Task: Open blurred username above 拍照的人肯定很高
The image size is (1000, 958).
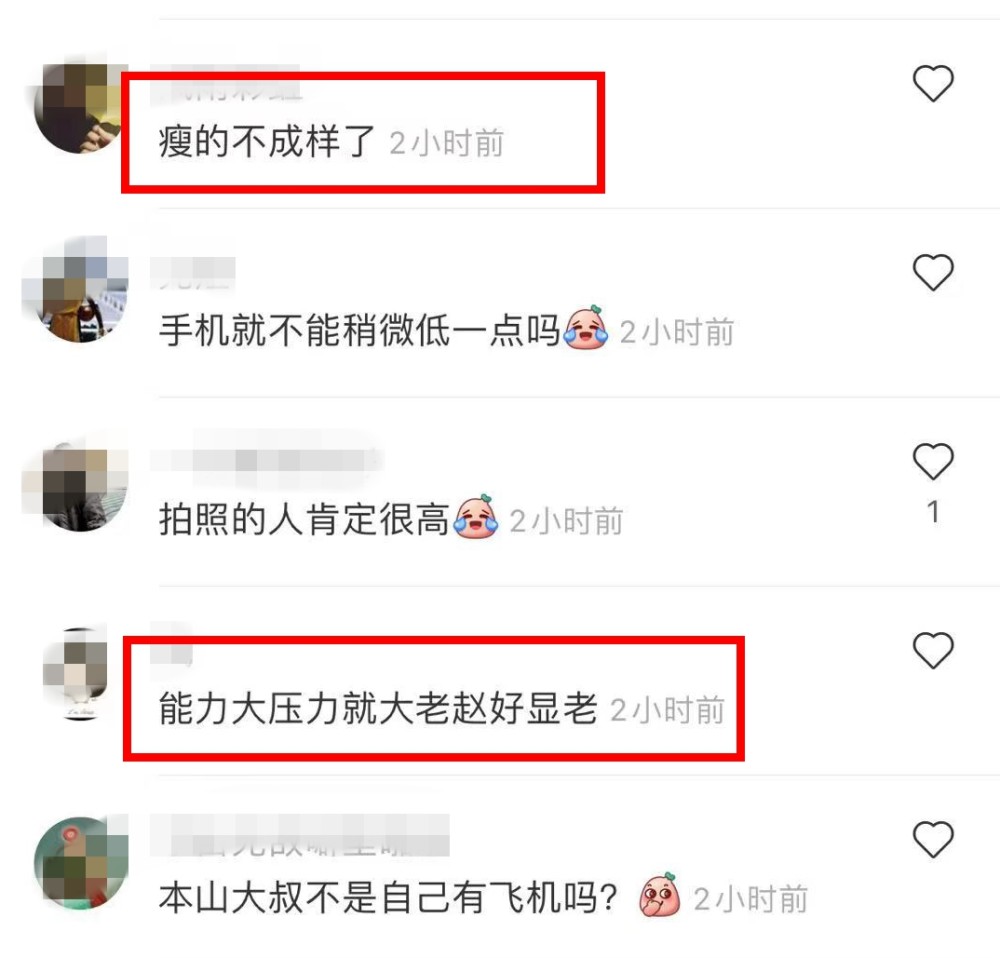Action: 267,459
